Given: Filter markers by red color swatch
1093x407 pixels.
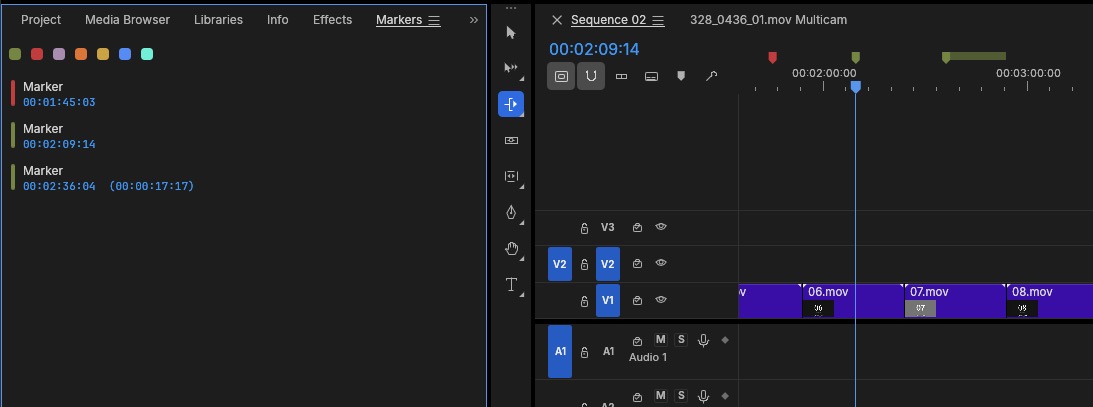Looking at the screenshot, I should point(37,54).
